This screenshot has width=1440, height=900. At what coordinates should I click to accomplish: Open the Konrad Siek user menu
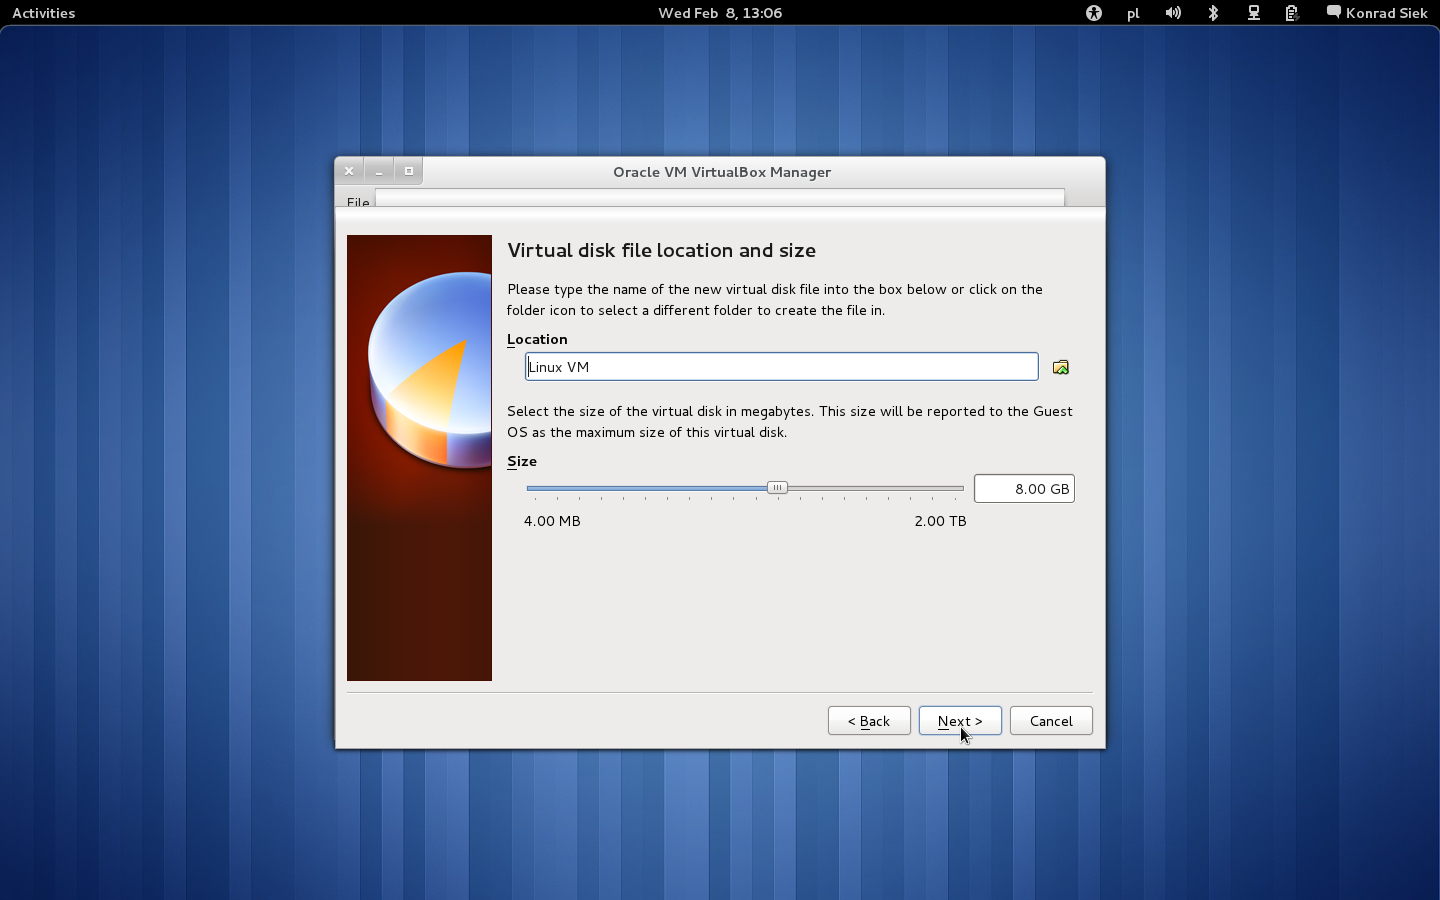[x=1377, y=13]
